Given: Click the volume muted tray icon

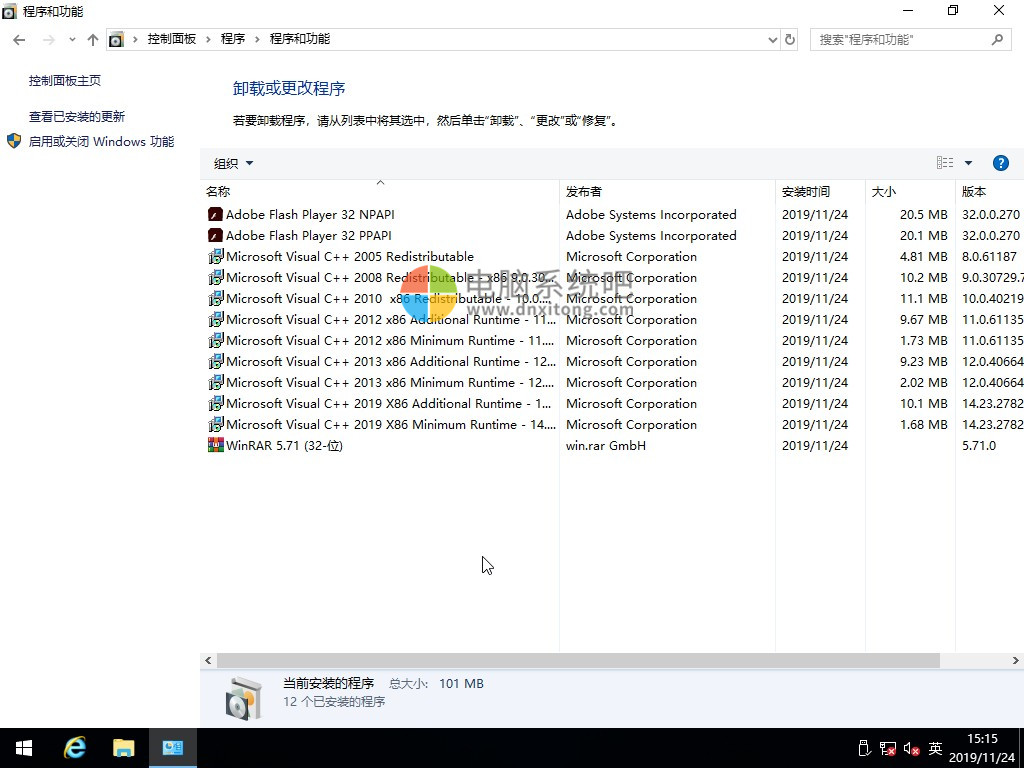Looking at the screenshot, I should [x=911, y=748].
